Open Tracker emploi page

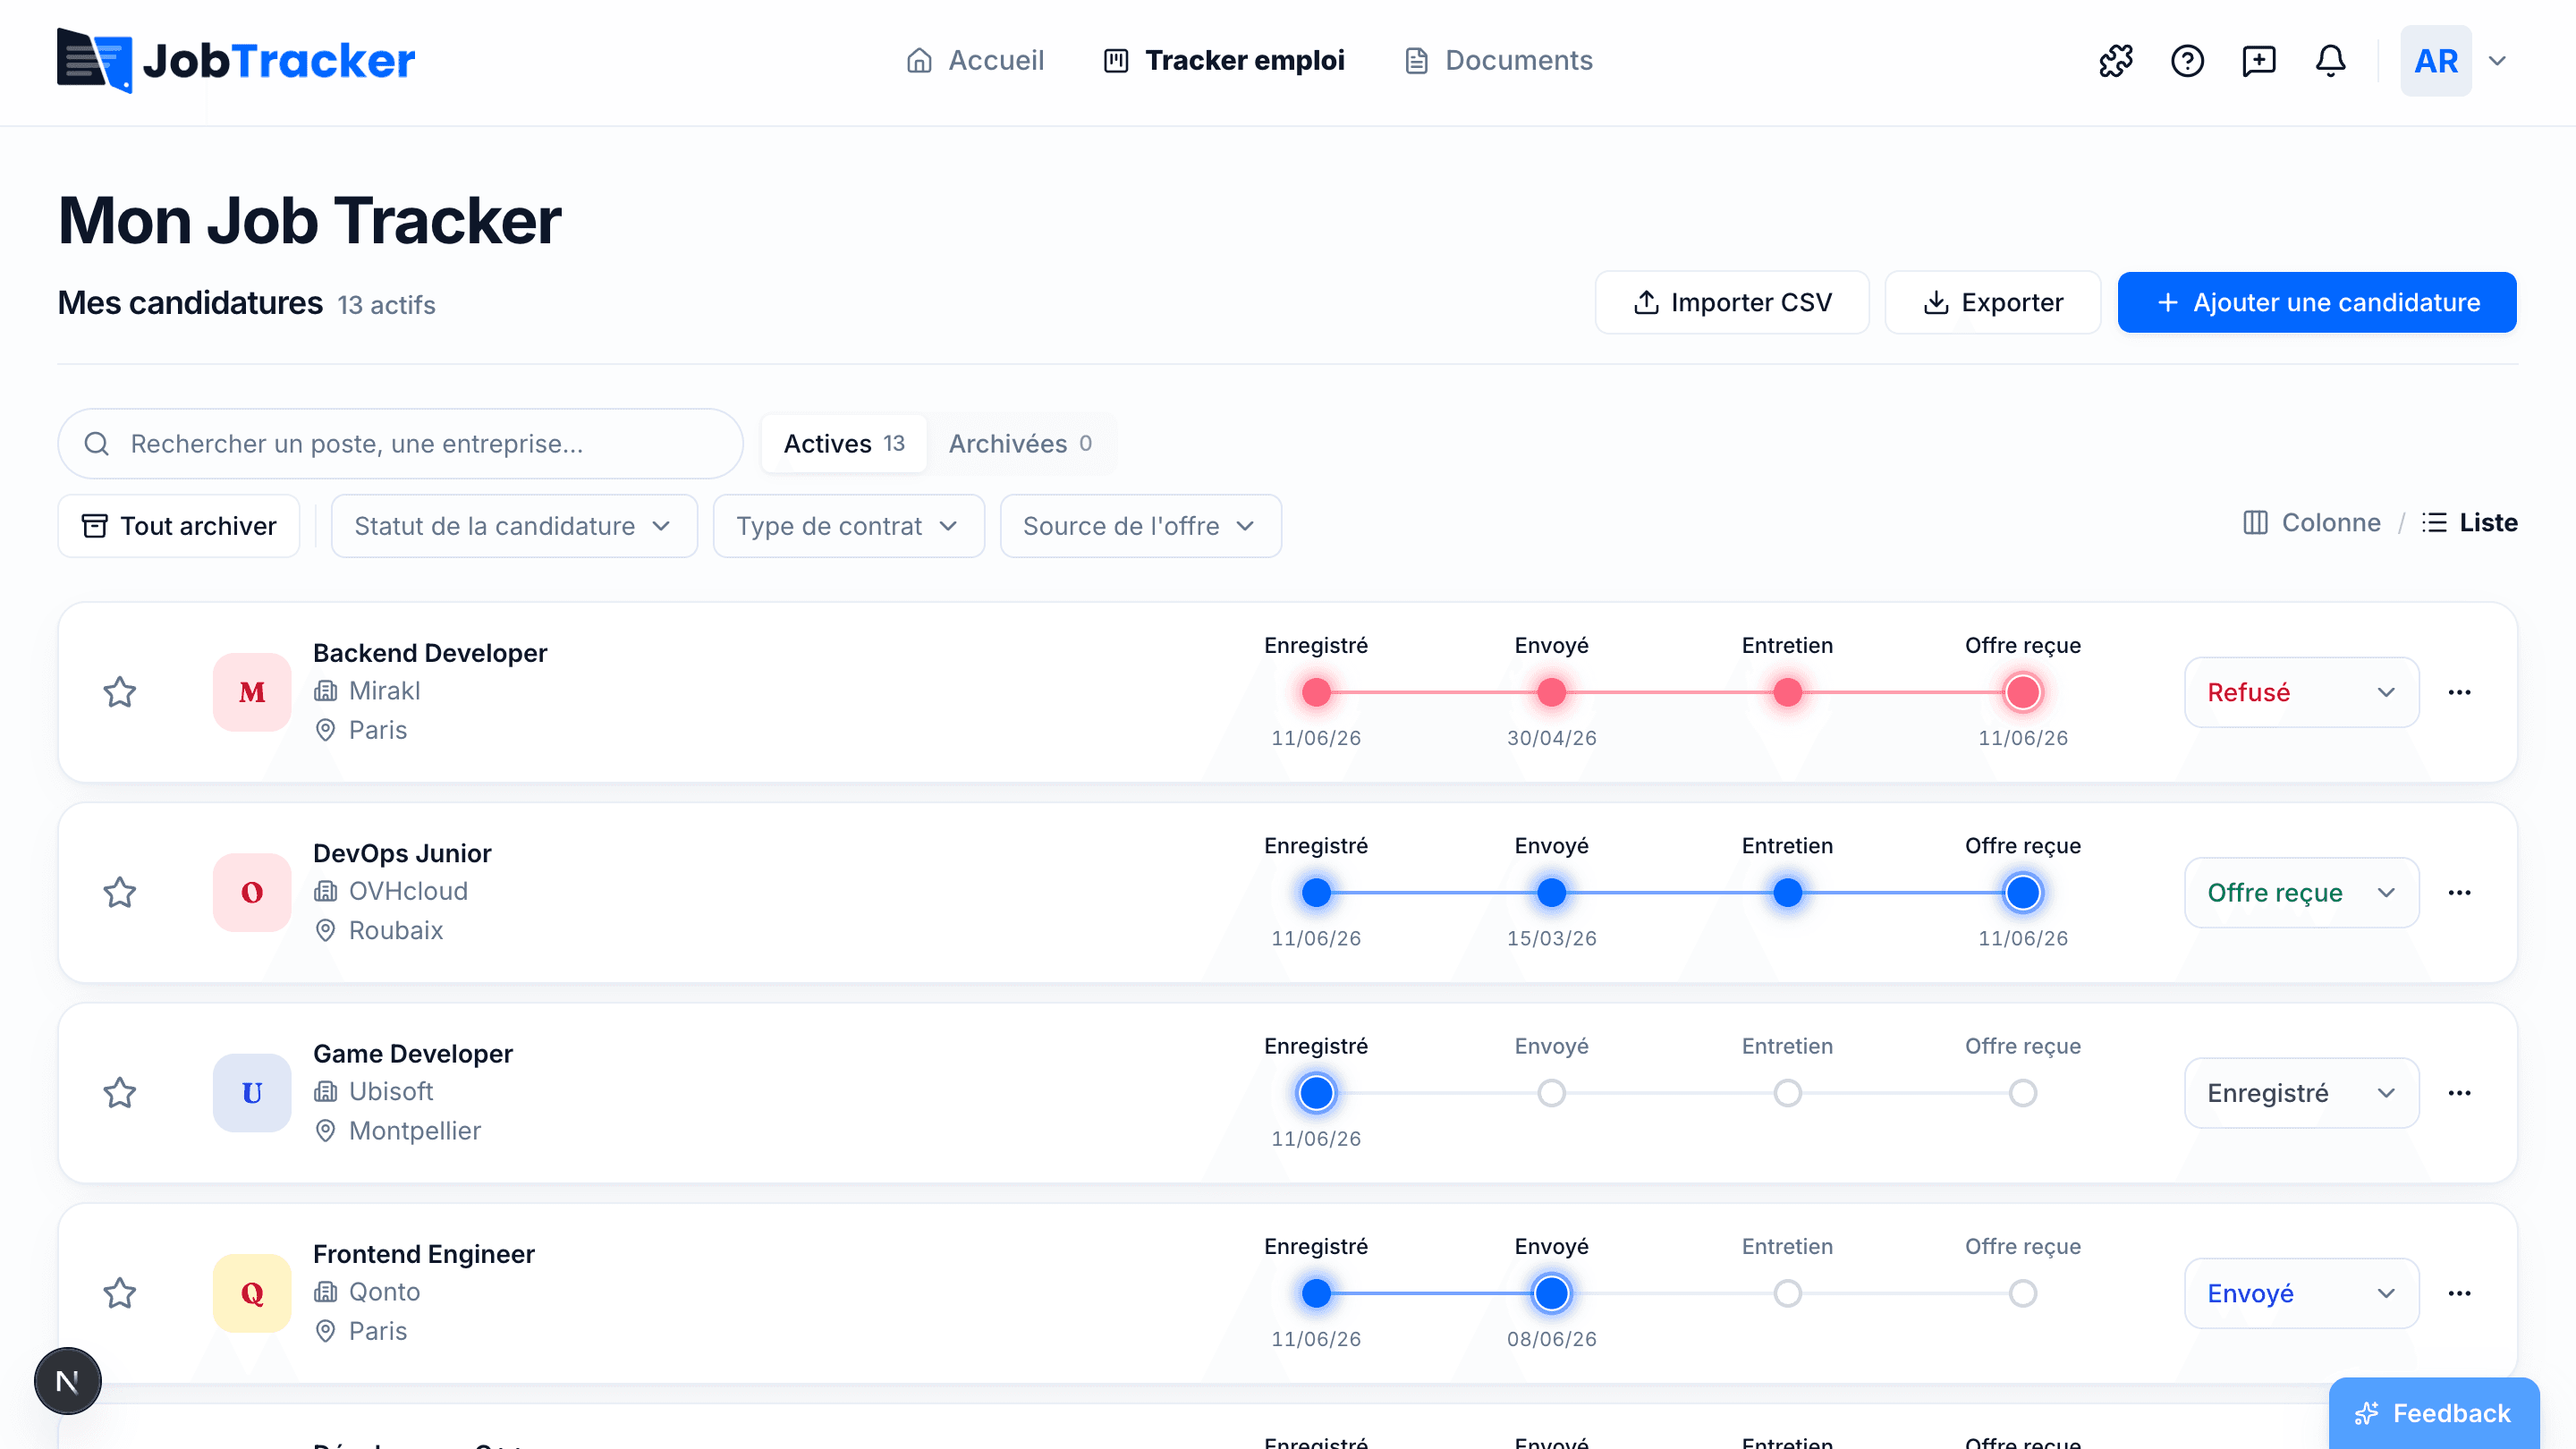point(1224,61)
